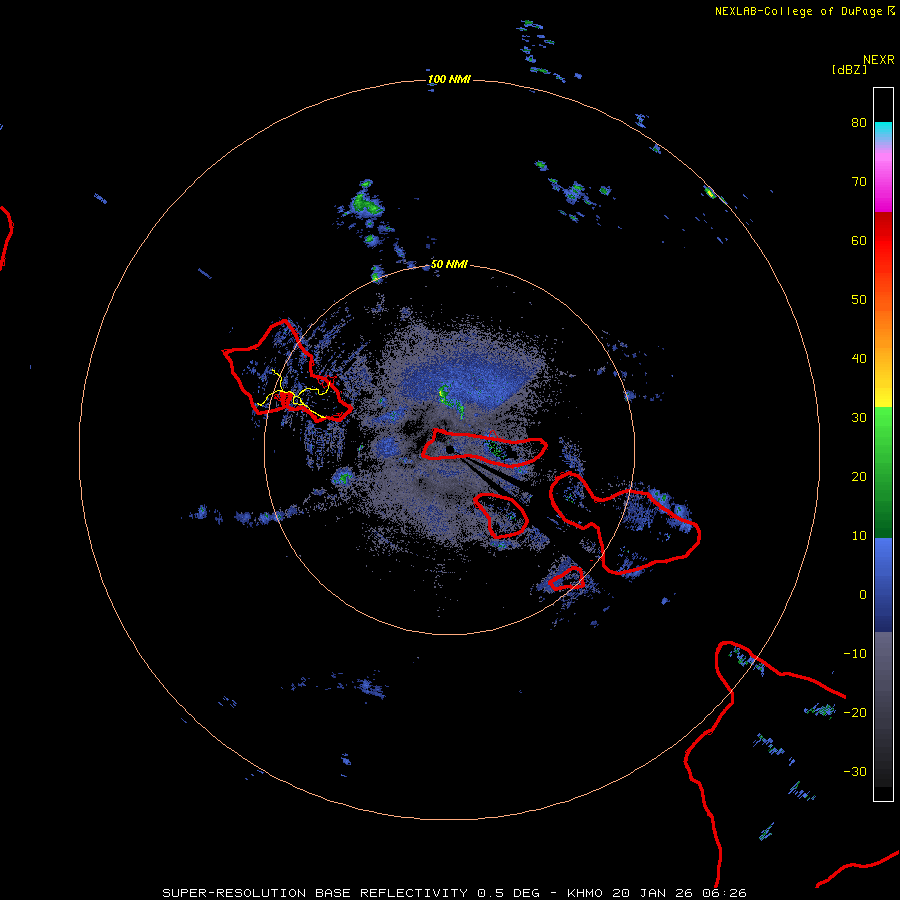Click the 80 value on the dBZ scale
Screen dimensions: 900x900
[859, 123]
